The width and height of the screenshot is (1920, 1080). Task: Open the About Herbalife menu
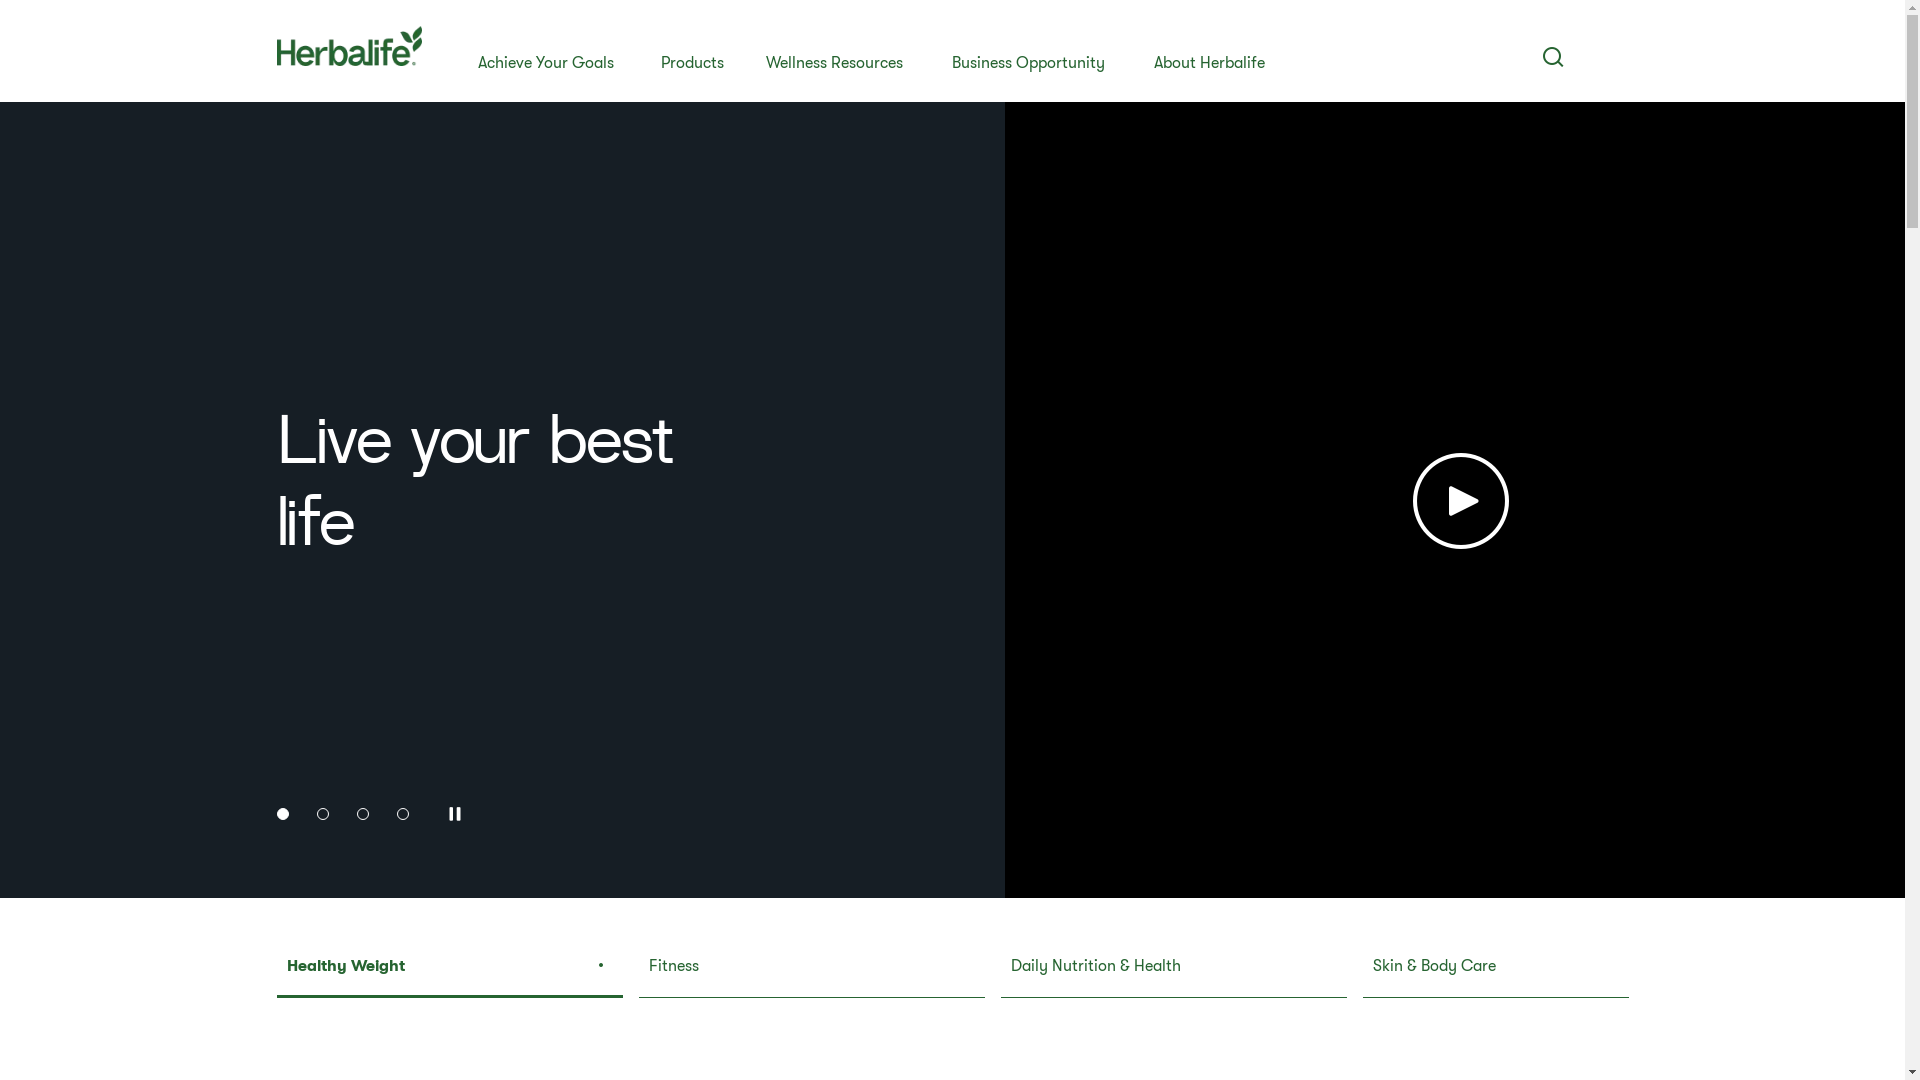pos(1209,63)
